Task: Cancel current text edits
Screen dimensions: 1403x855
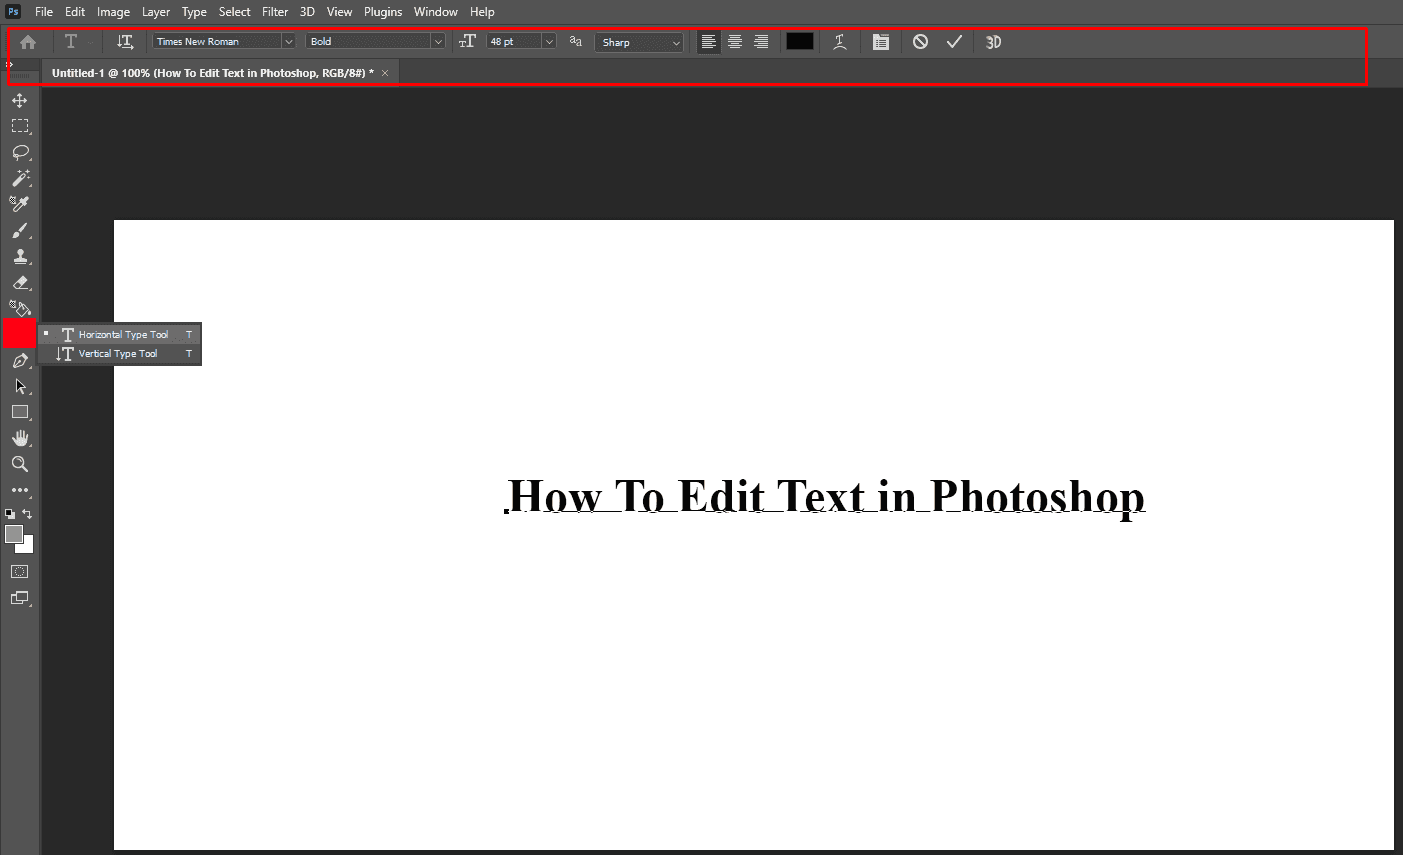Action: click(x=920, y=42)
